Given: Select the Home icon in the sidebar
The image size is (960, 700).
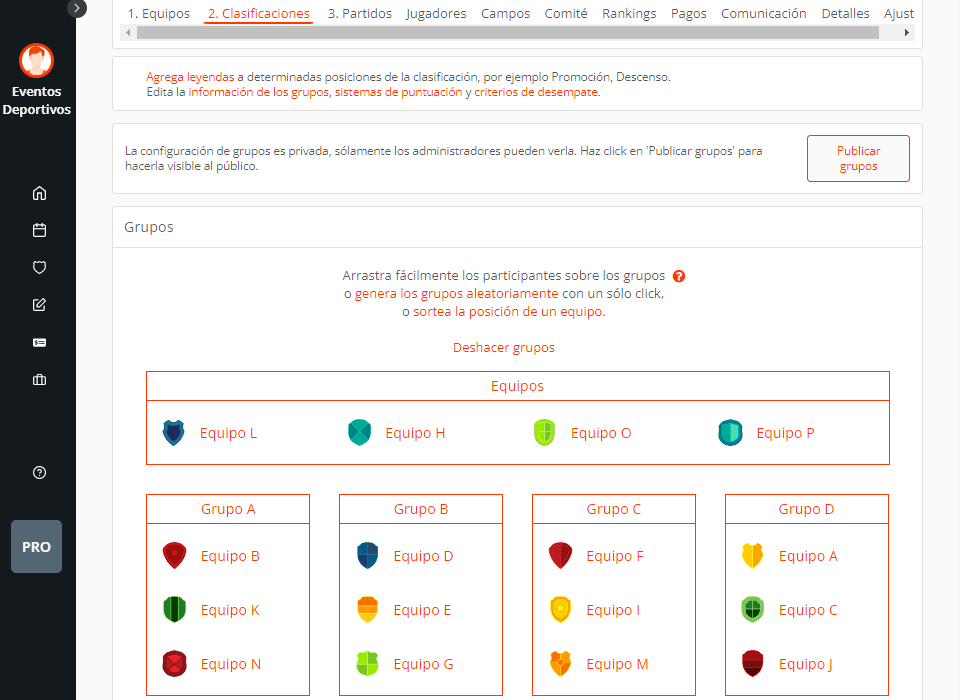Looking at the screenshot, I should click(x=39, y=192).
